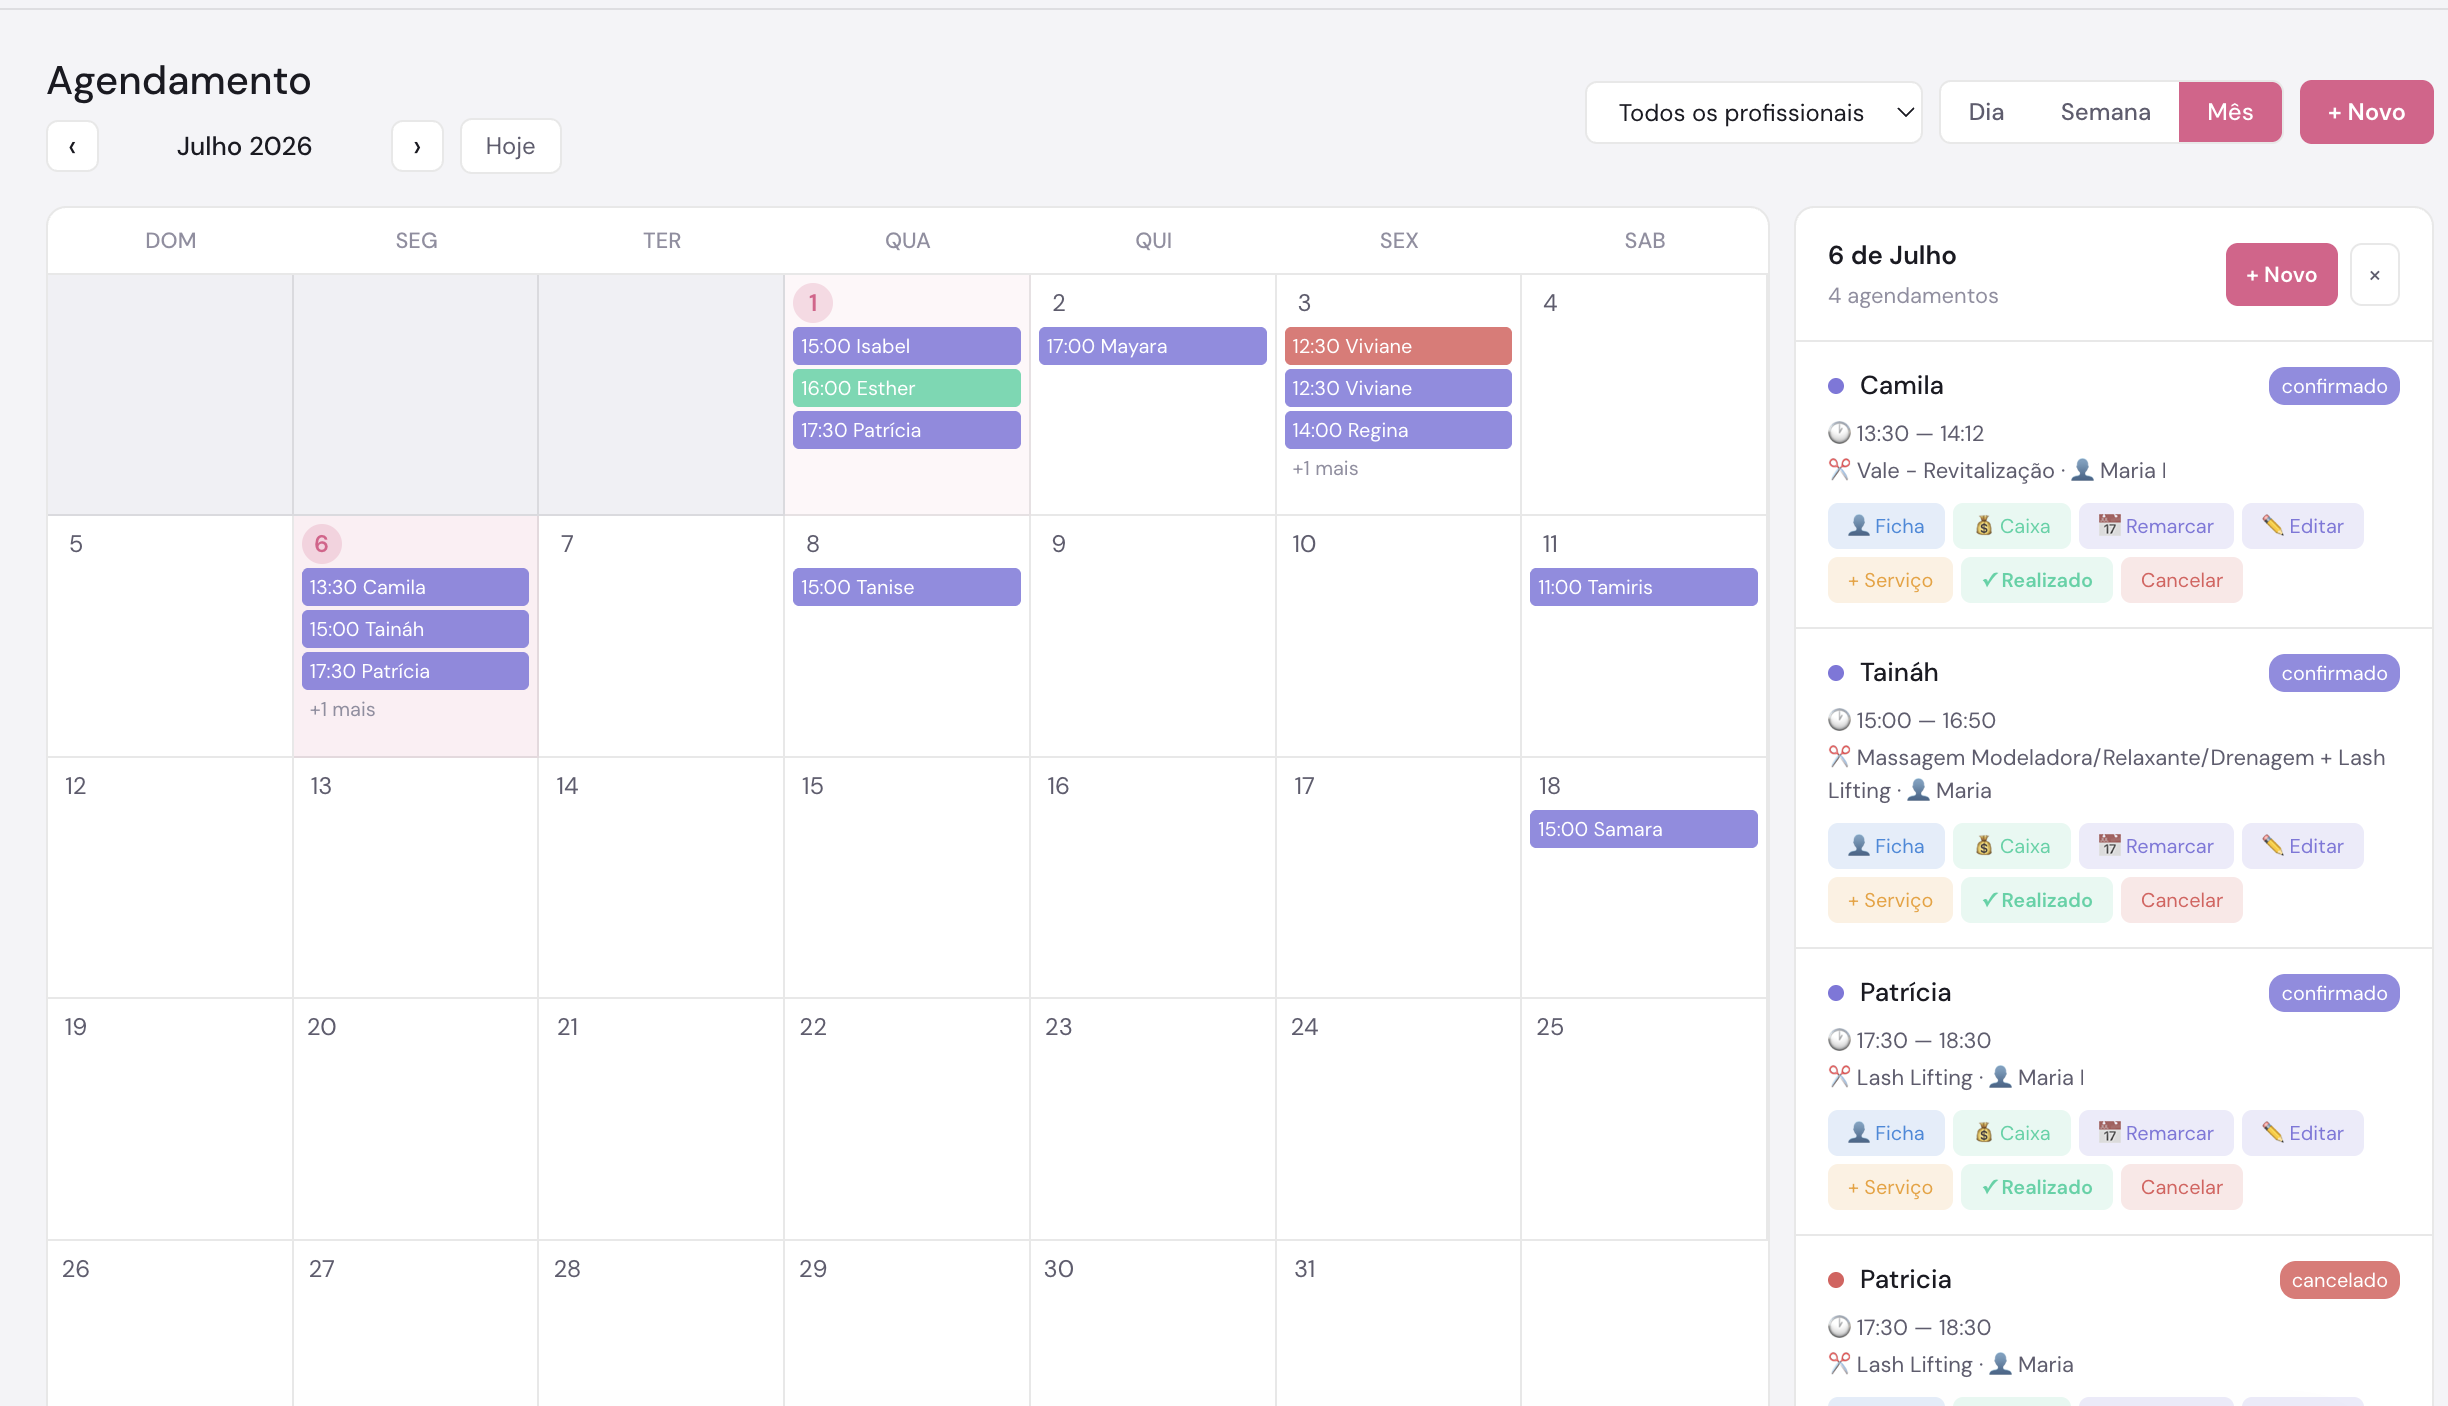The image size is (2448, 1406).
Task: Mark Taináh appointment as Realizado
Action: click(x=2037, y=900)
